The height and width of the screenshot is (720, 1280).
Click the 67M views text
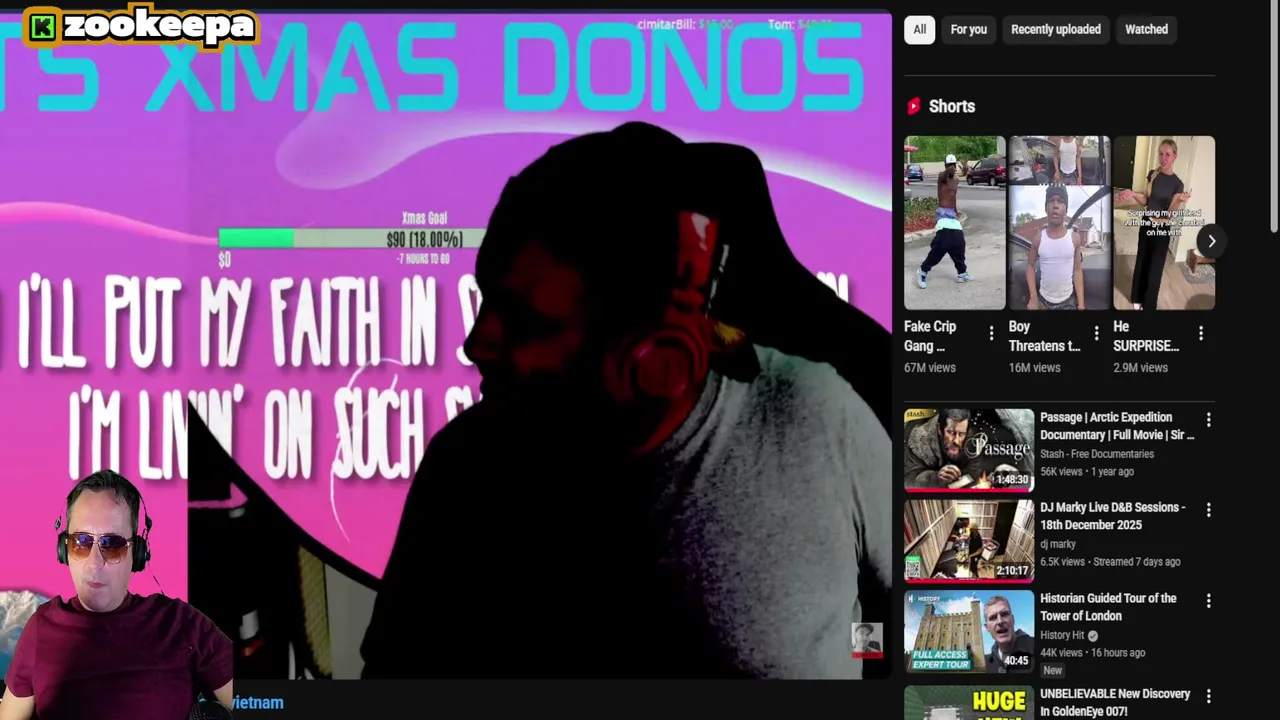930,368
